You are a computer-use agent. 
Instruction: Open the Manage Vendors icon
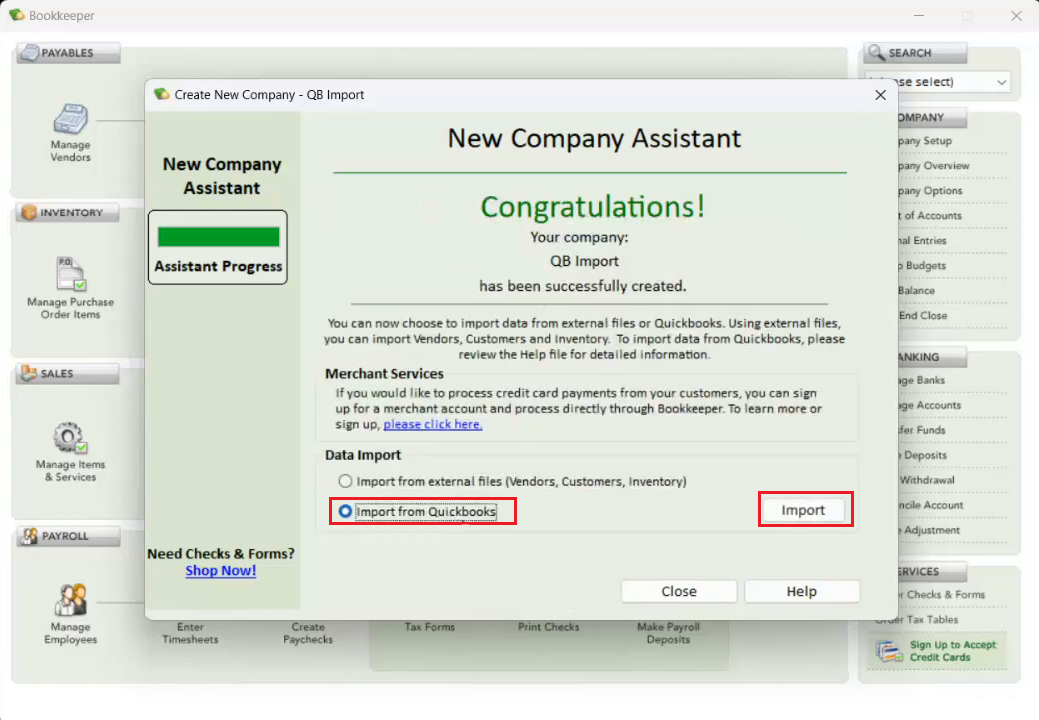[70, 120]
